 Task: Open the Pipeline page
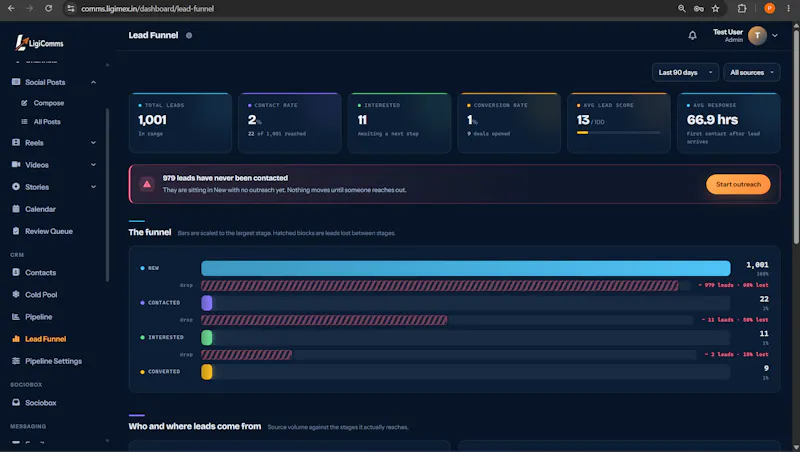click(39, 317)
